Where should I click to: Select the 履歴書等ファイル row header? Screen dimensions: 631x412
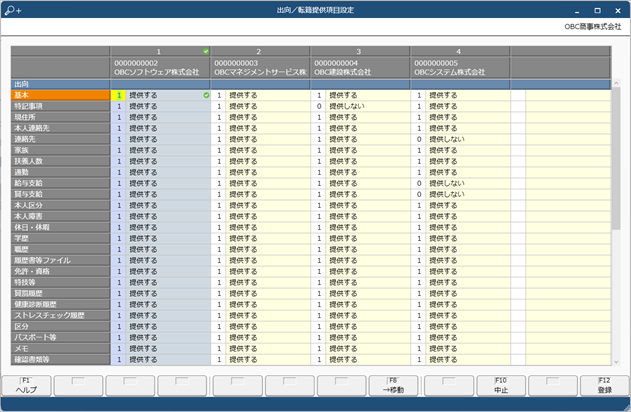pyautogui.click(x=60, y=260)
